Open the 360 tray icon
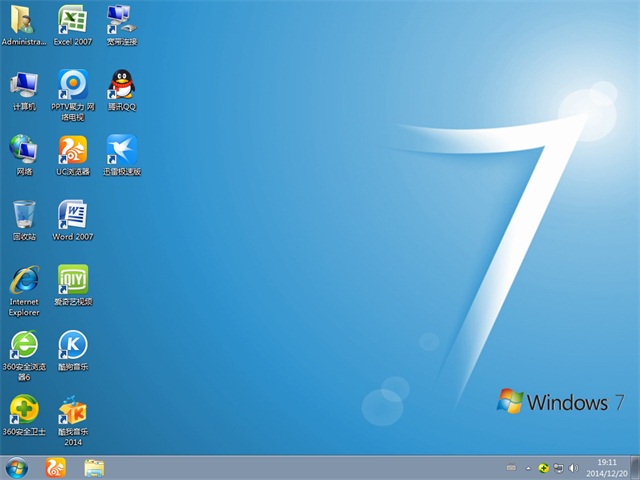Viewport: 640px width, 480px height. (543, 468)
